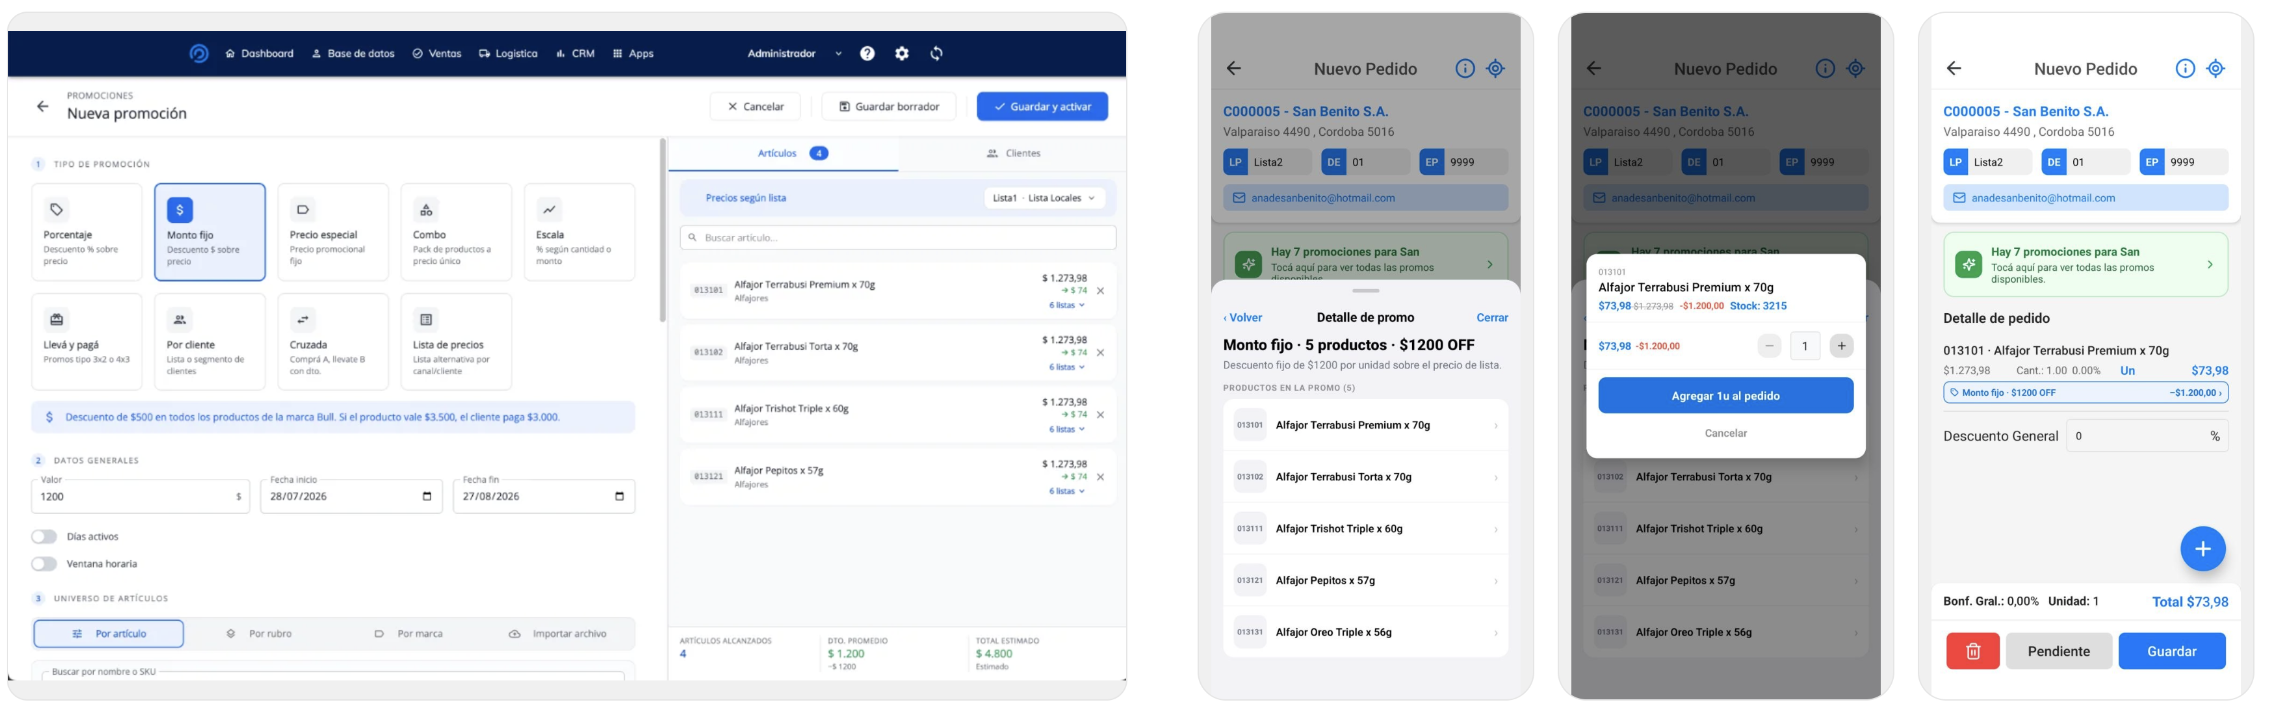The image size is (2270, 718).
Task: Tap Cerrar in the promo detail sheet
Action: 1492,318
